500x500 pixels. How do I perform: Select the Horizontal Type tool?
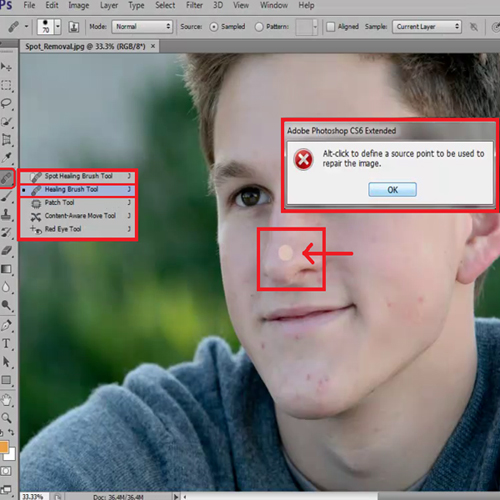6,343
